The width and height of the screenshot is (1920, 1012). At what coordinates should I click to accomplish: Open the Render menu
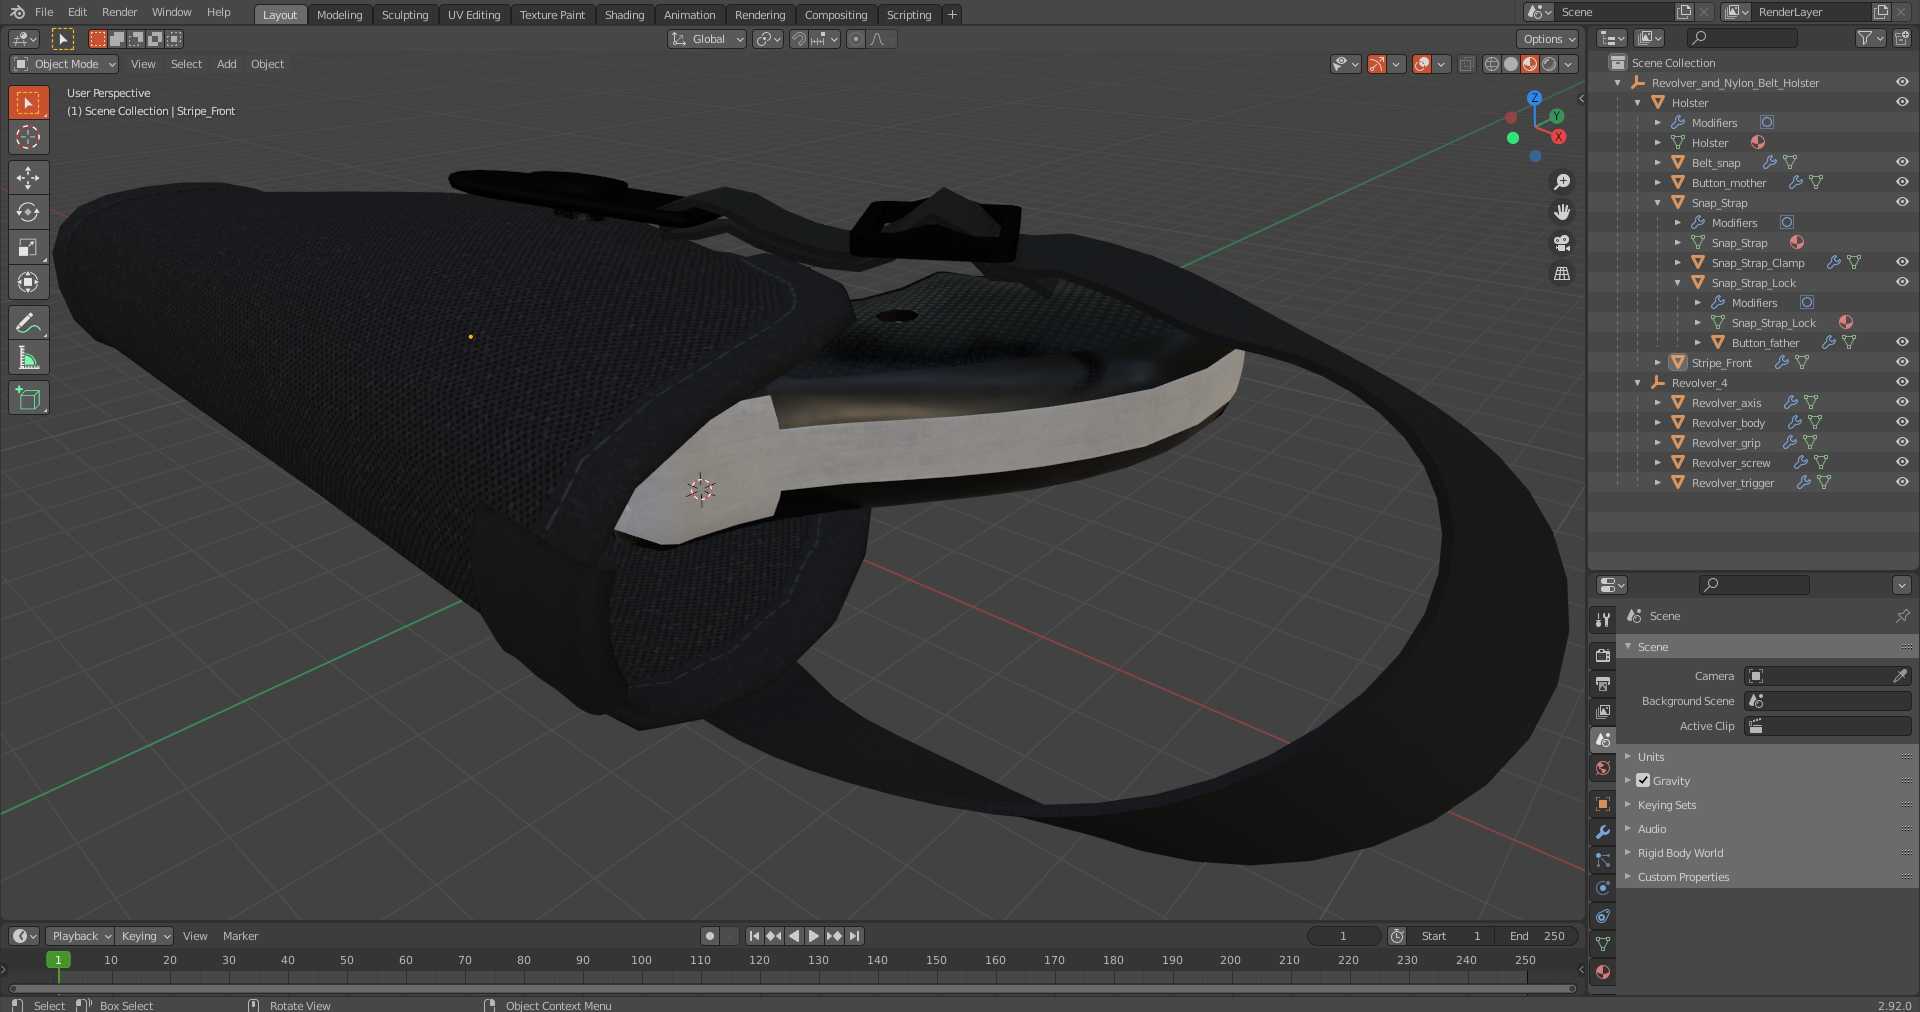(119, 12)
